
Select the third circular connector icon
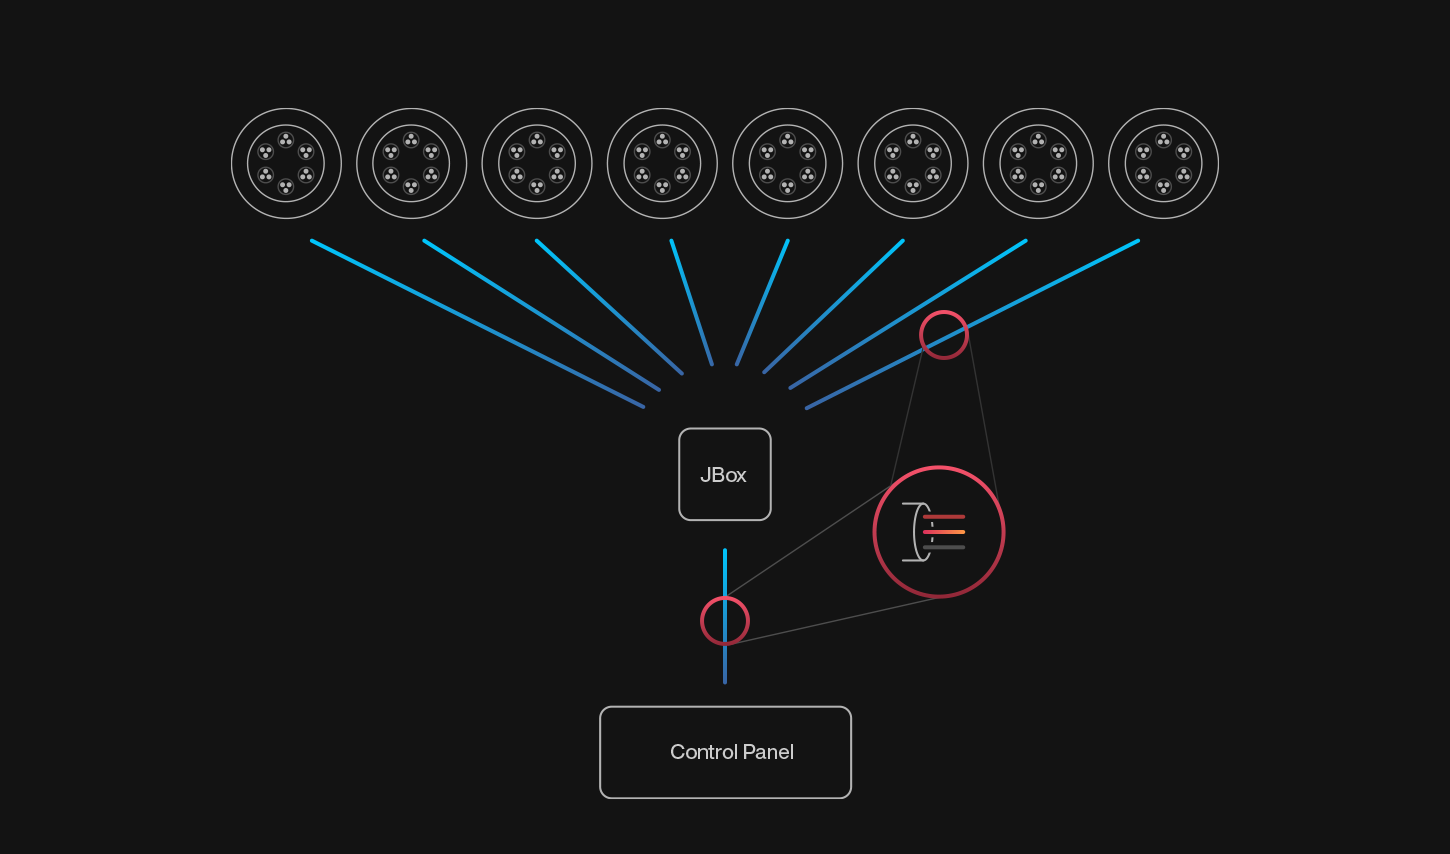pyautogui.click(x=537, y=163)
